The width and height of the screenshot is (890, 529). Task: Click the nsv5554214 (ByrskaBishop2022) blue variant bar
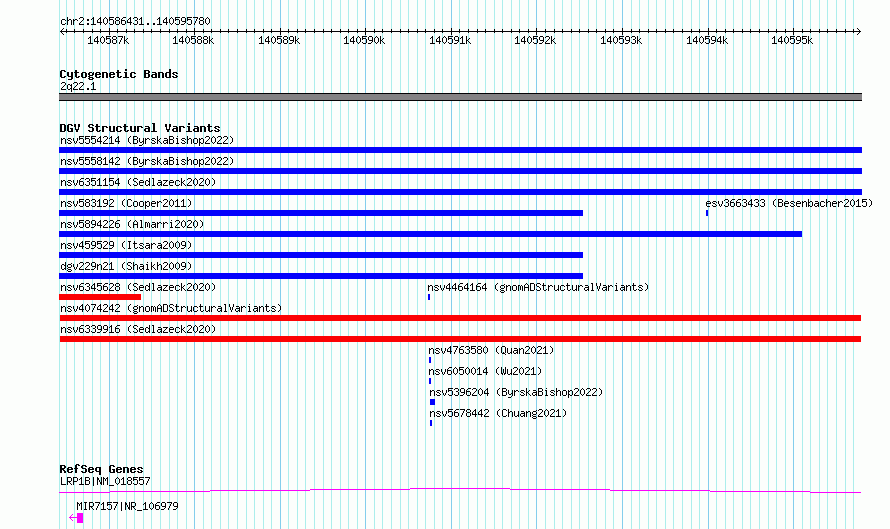pyautogui.click(x=460, y=150)
